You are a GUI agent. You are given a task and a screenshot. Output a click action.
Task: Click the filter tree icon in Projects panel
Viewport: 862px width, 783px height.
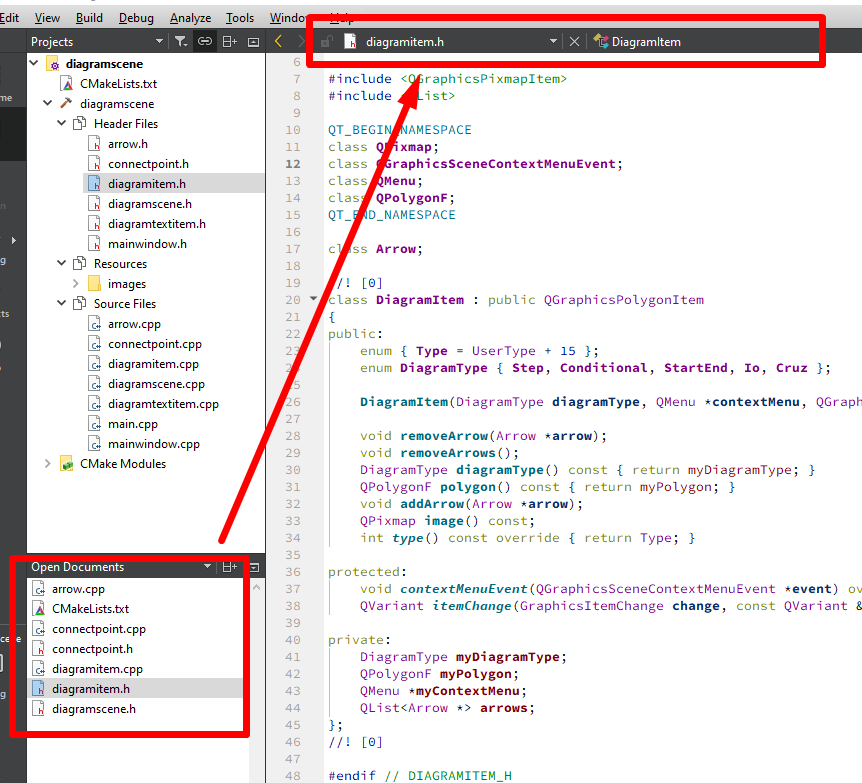coord(180,42)
